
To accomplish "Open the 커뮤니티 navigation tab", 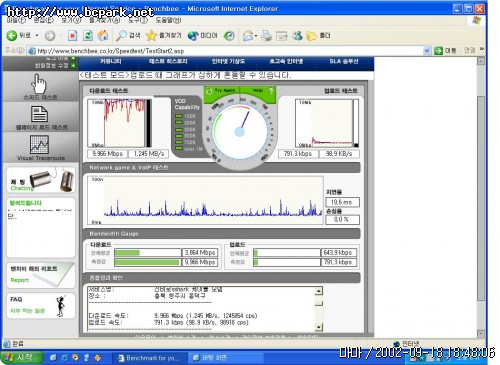I will coord(111,62).
